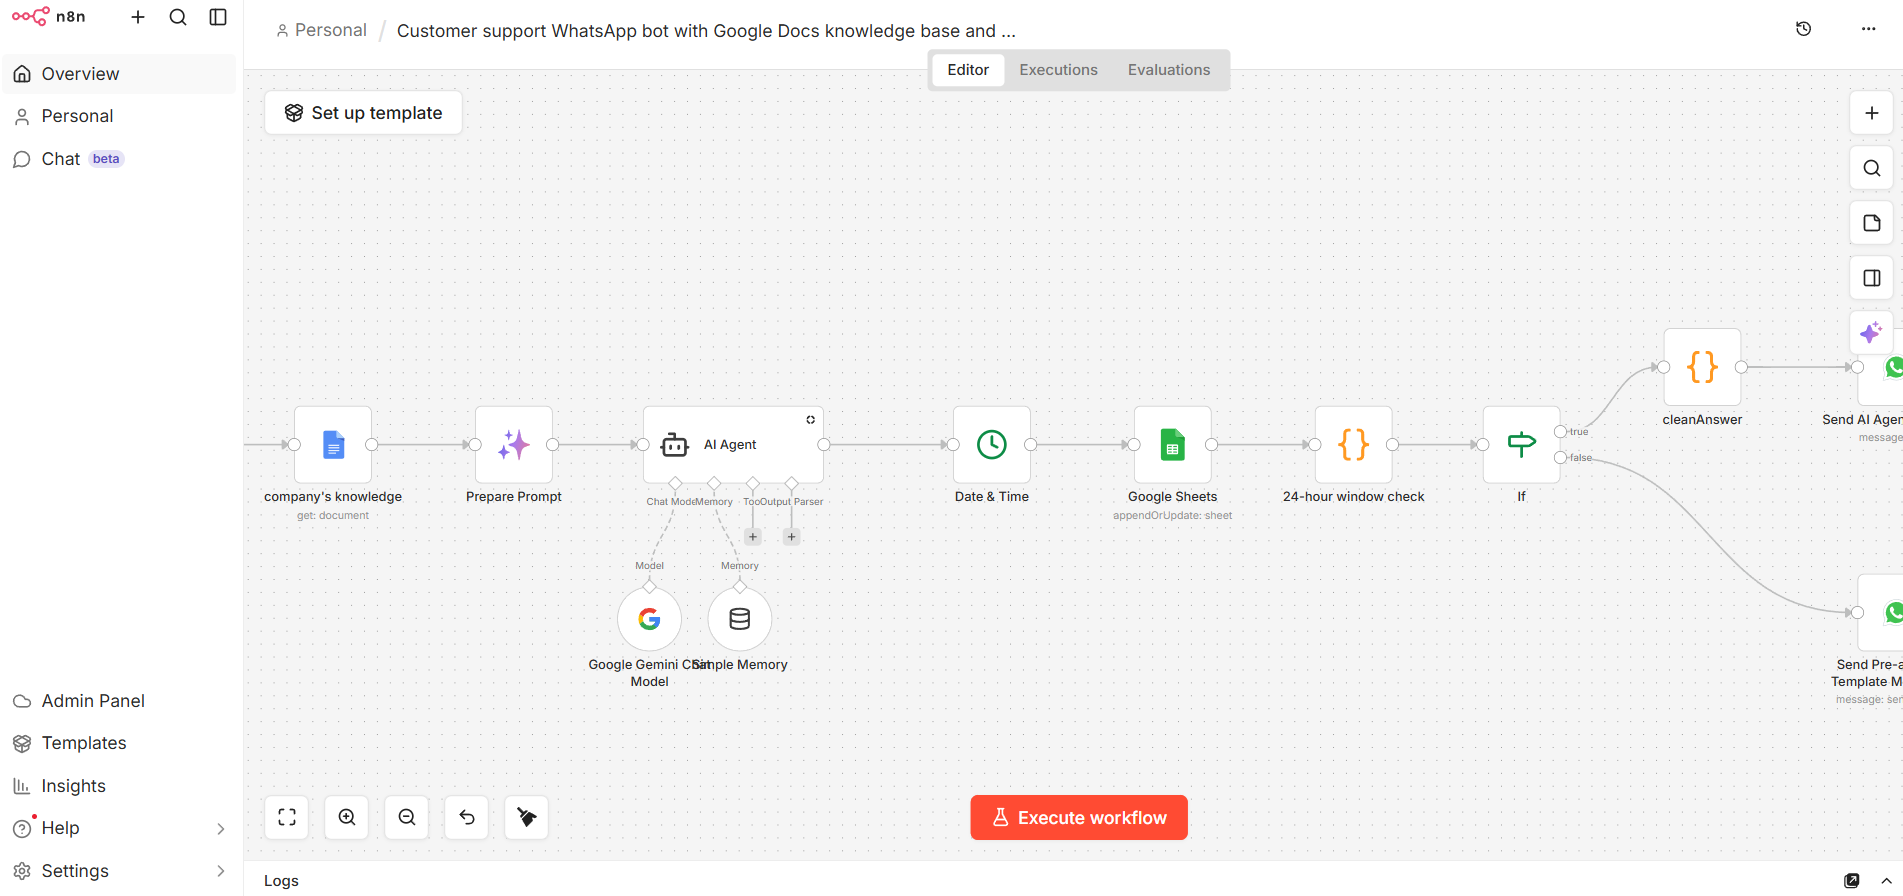
Task: Click the Set up template button
Action: 363,113
